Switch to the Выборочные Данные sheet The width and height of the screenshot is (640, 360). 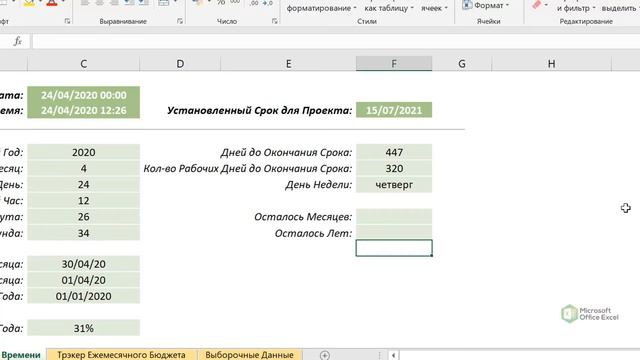point(249,355)
